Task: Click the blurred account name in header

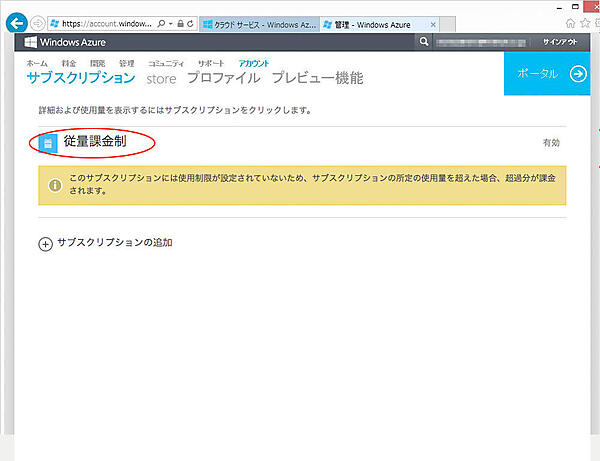Action: click(x=481, y=42)
